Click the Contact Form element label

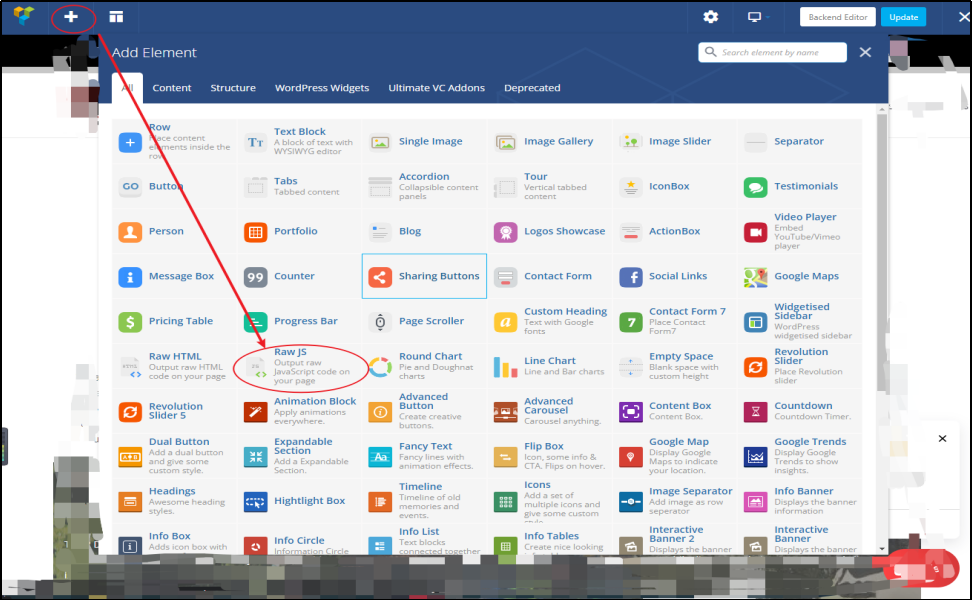click(558, 276)
